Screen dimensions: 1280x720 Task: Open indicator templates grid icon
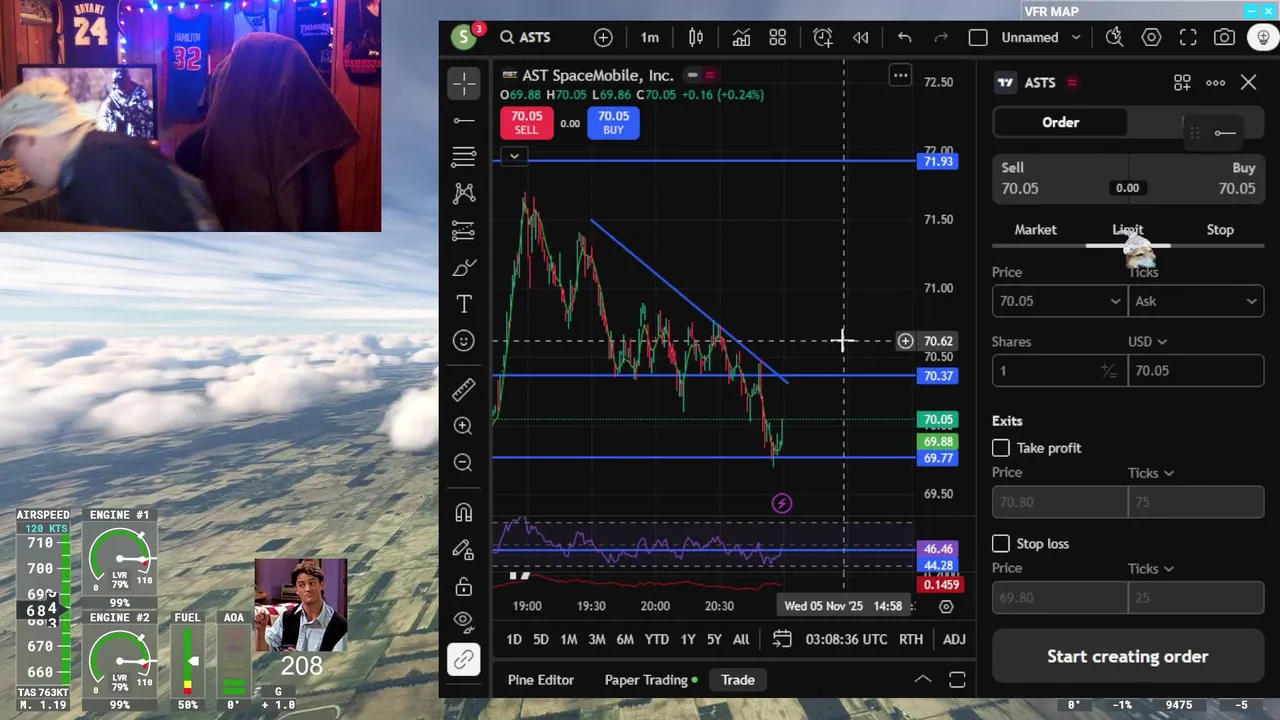pyautogui.click(x=777, y=37)
